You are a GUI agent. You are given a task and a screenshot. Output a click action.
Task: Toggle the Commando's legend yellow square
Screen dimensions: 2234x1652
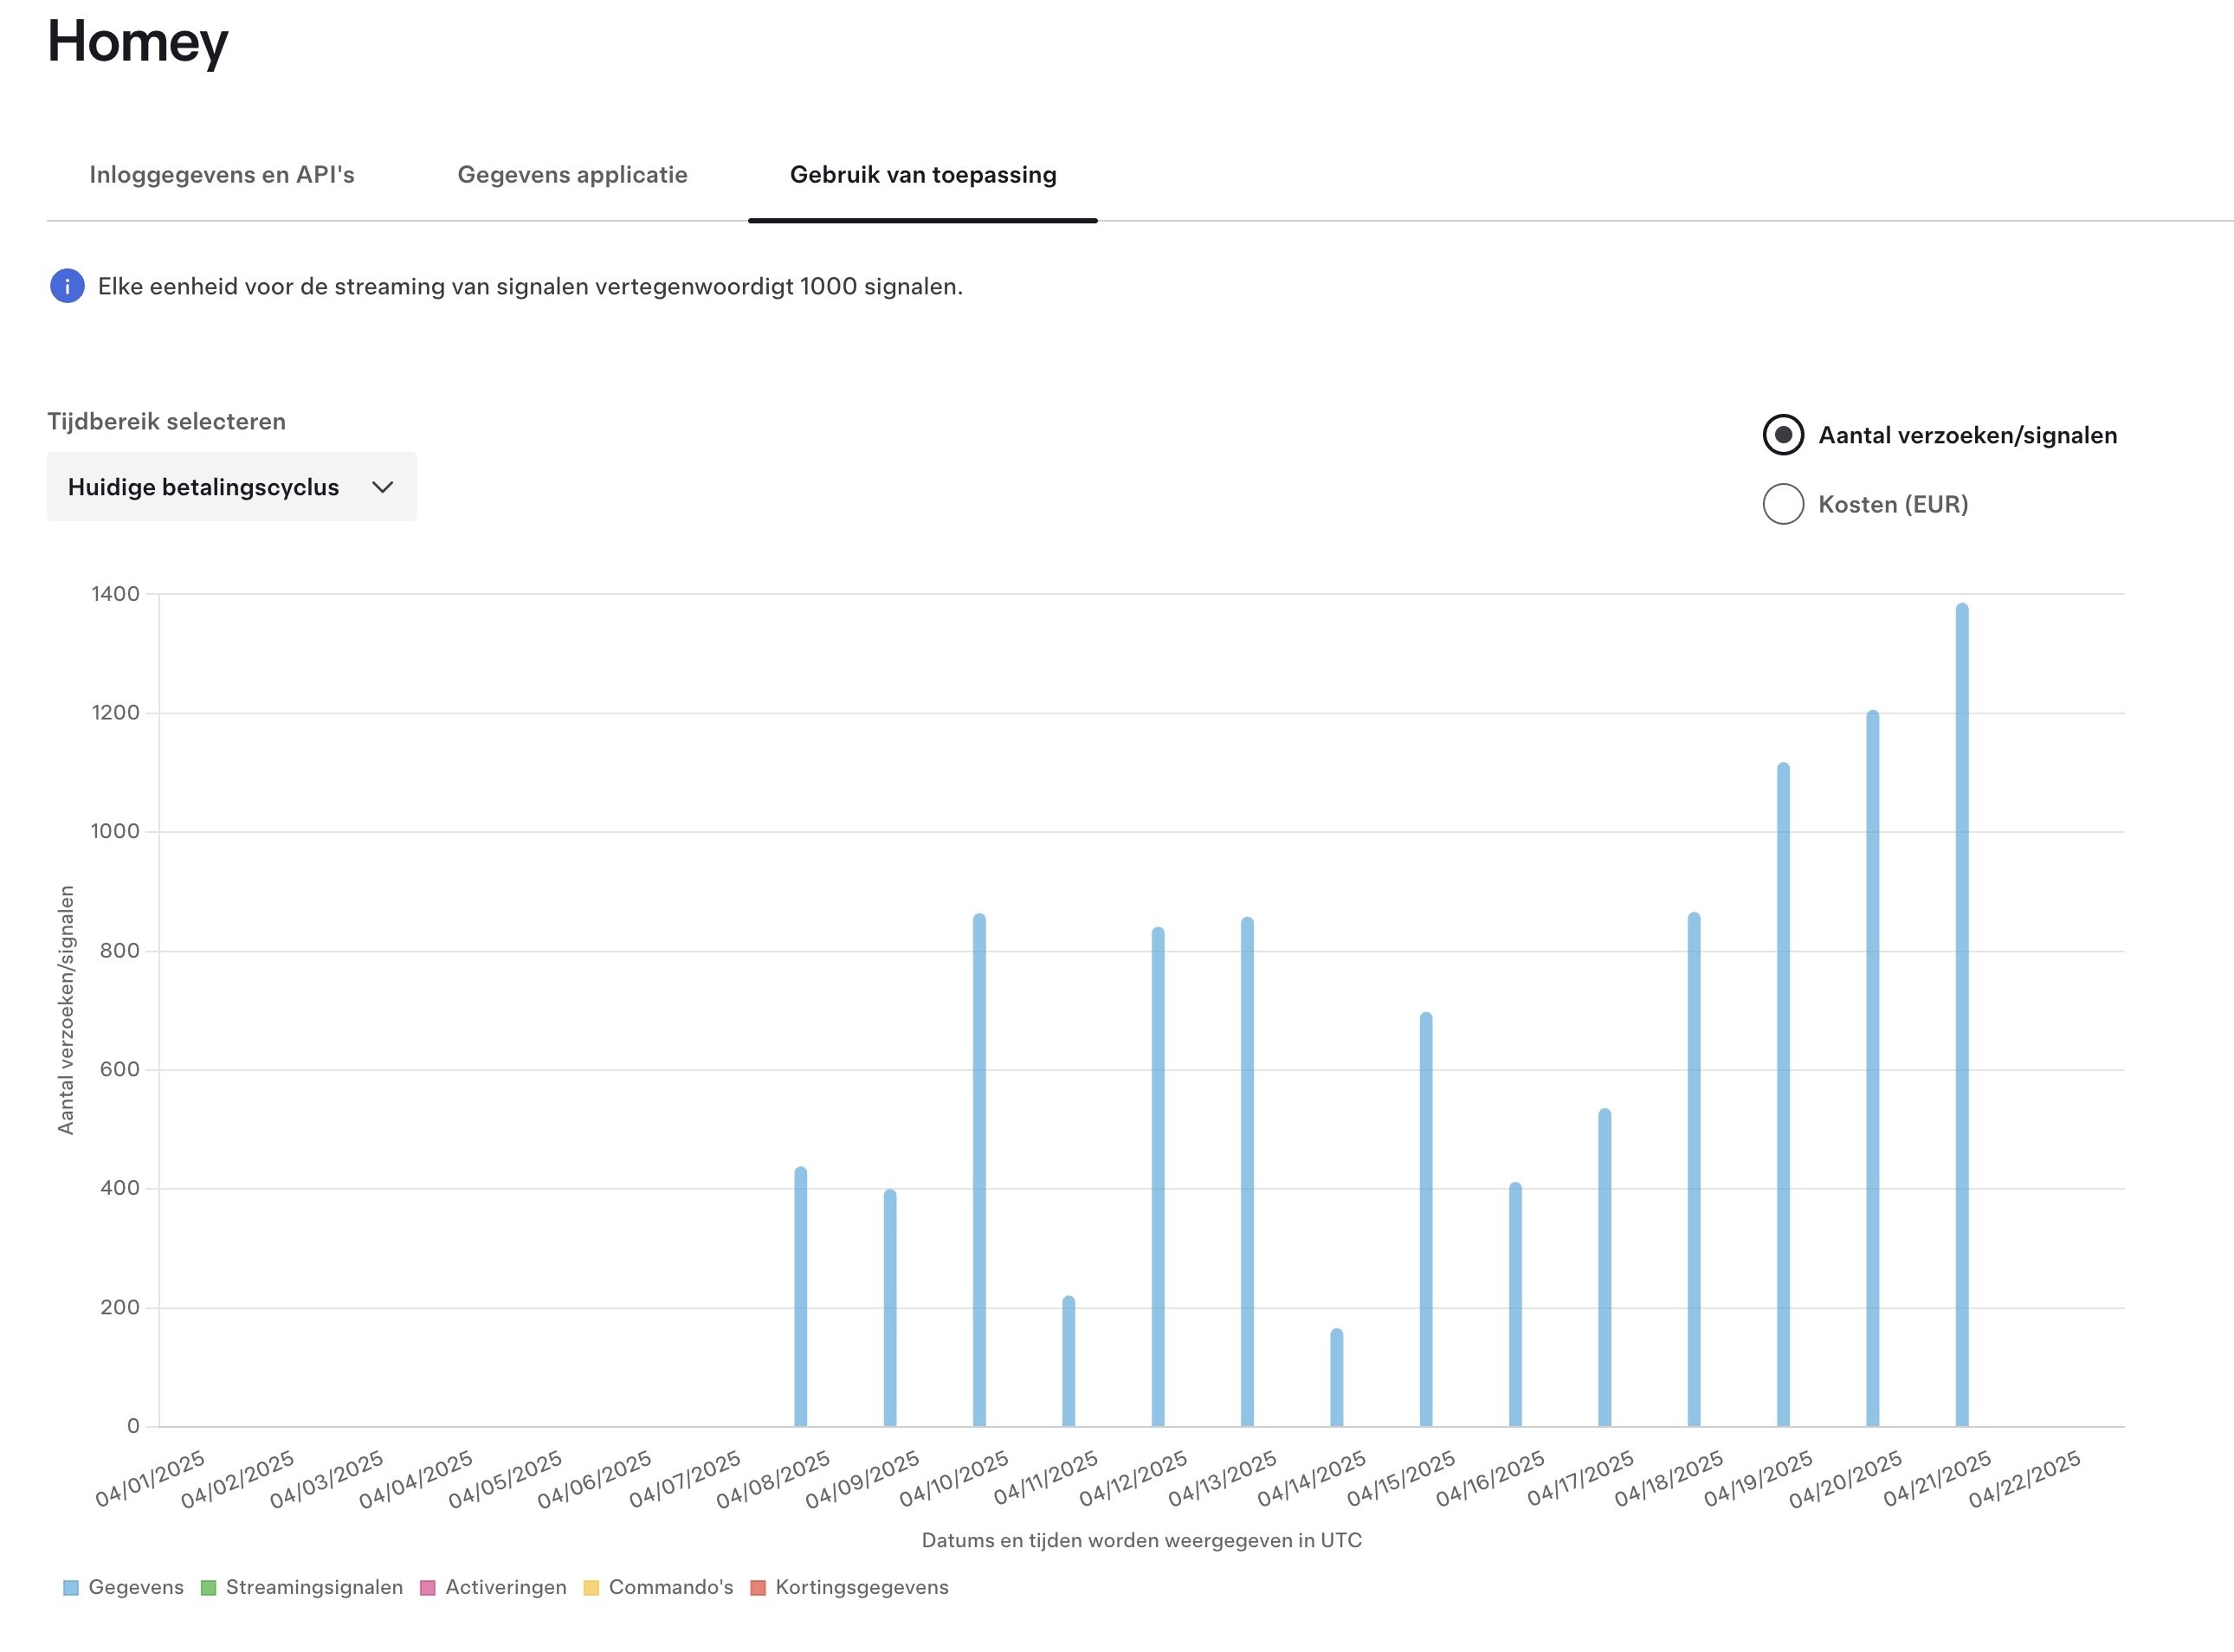591,1588
